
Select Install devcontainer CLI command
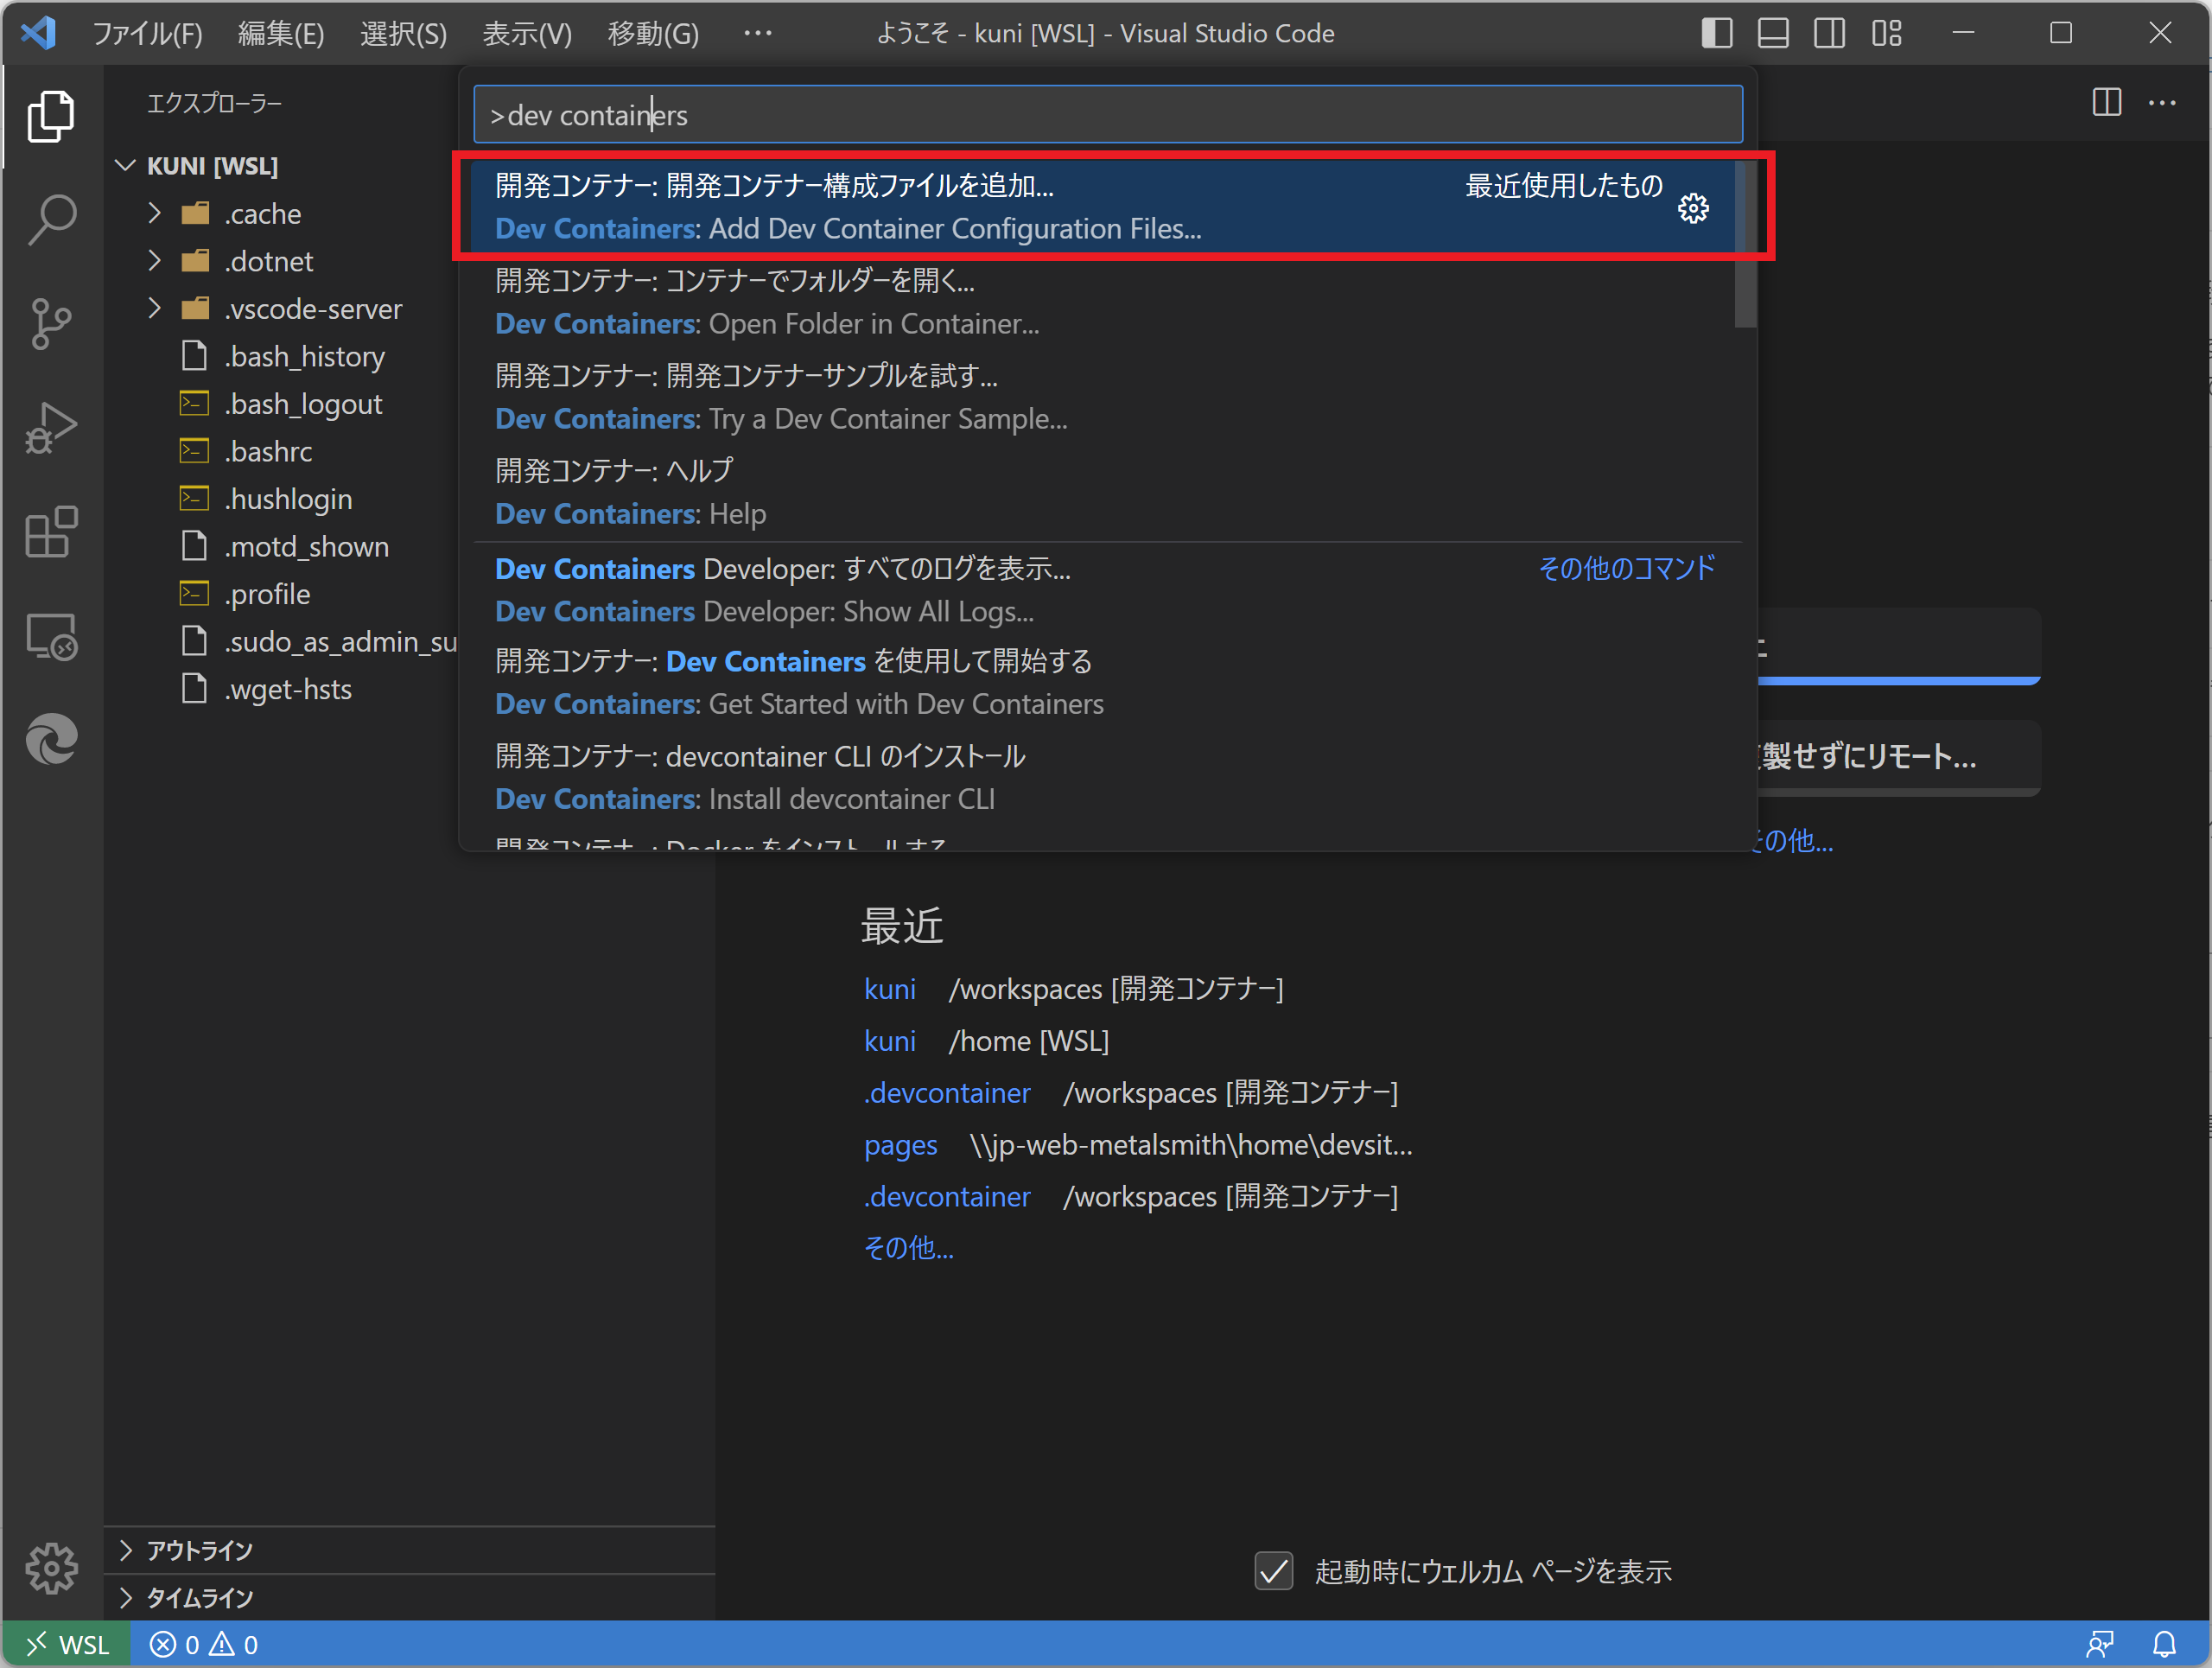(1104, 778)
